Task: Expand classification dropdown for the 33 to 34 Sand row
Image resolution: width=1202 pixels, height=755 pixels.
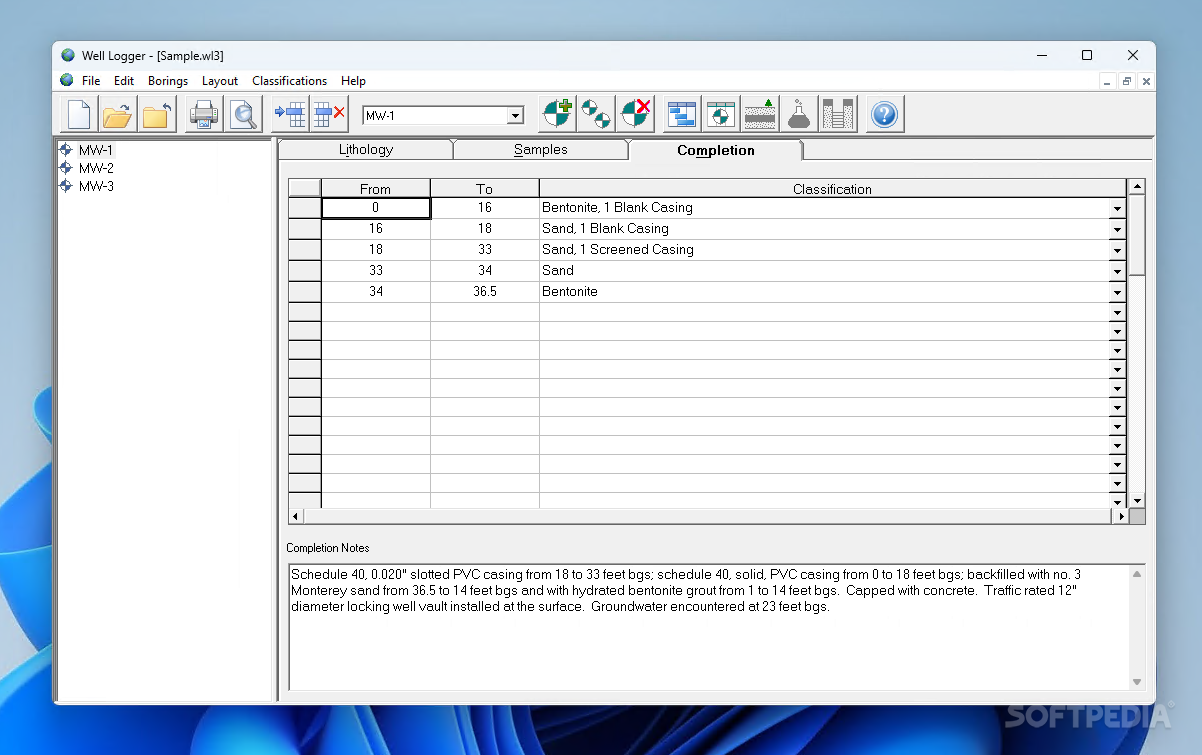Action: click(x=1117, y=271)
